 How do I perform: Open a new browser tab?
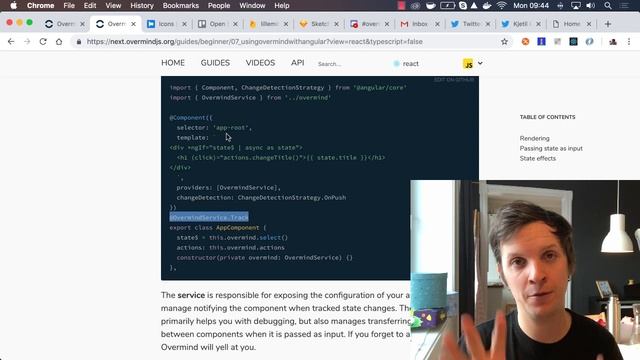(x=608, y=24)
